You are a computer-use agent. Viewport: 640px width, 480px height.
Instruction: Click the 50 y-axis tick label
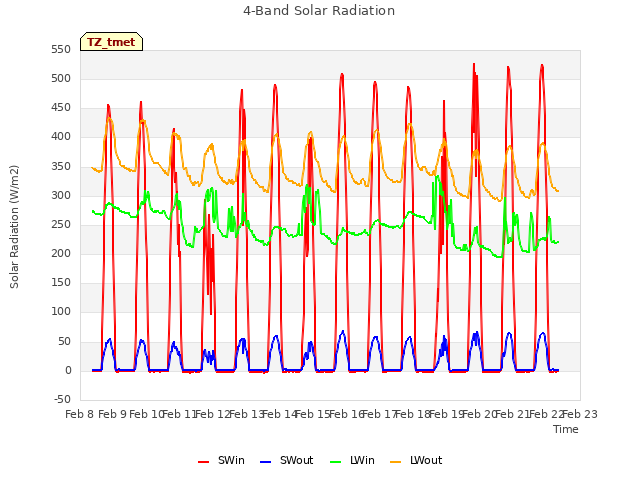[64, 341]
